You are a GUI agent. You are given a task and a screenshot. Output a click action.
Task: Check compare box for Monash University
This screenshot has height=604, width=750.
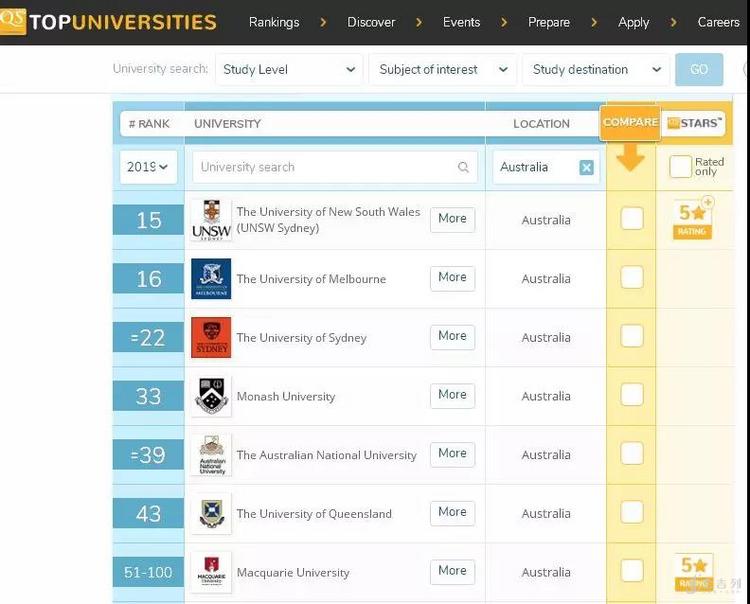(x=632, y=395)
